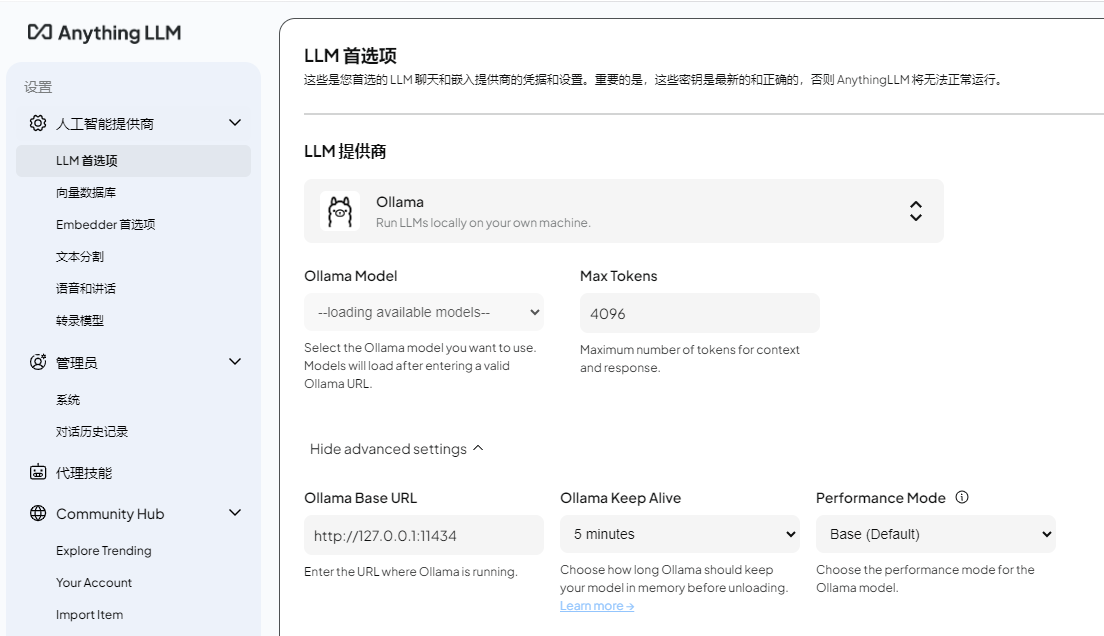Click the user icon beside 管理员
The height and width of the screenshot is (636, 1104).
(x=38, y=362)
